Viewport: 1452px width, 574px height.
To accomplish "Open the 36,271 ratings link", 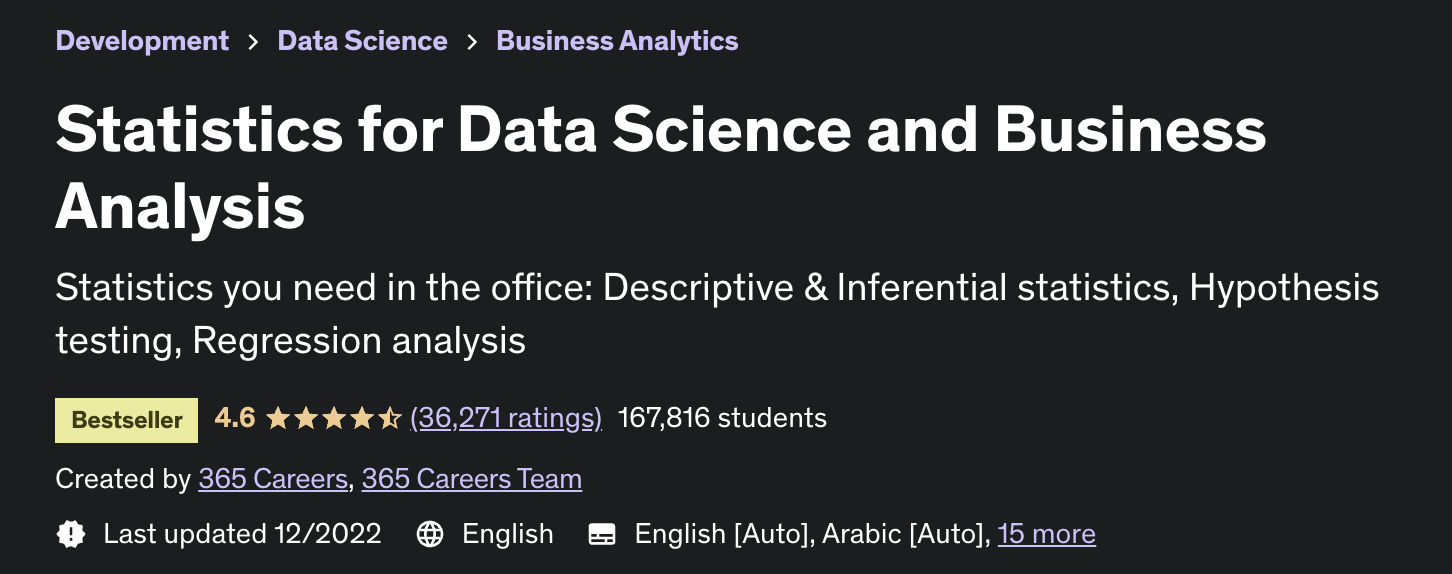I will (506, 418).
